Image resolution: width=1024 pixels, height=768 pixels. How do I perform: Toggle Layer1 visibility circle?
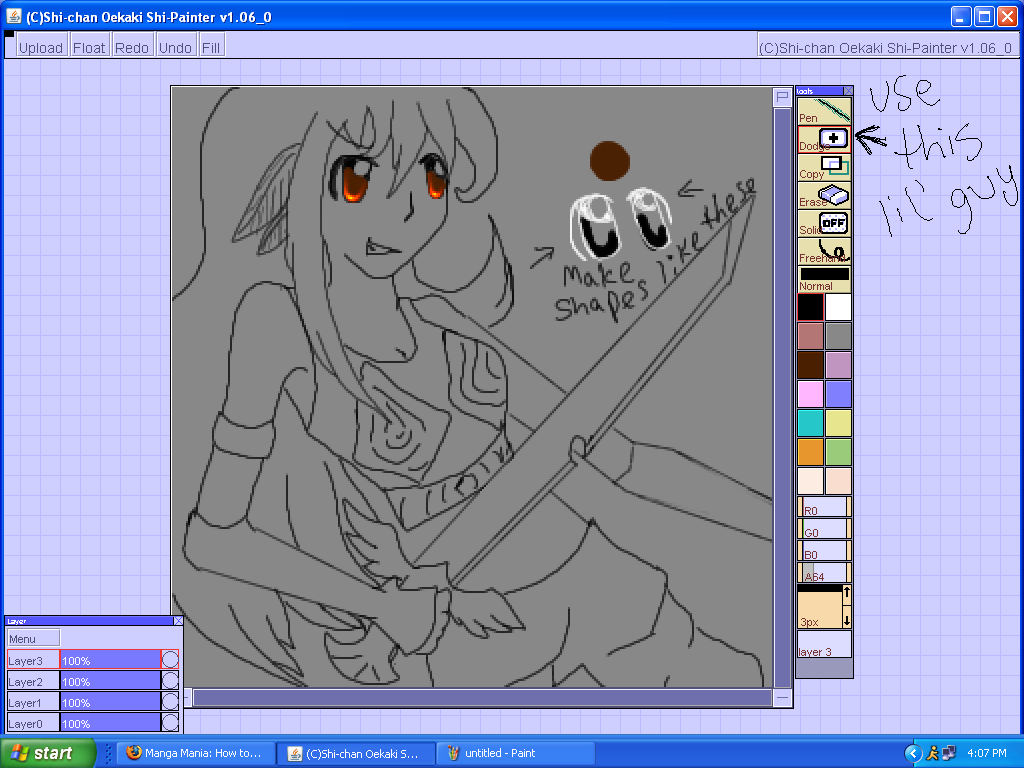pyautogui.click(x=170, y=702)
